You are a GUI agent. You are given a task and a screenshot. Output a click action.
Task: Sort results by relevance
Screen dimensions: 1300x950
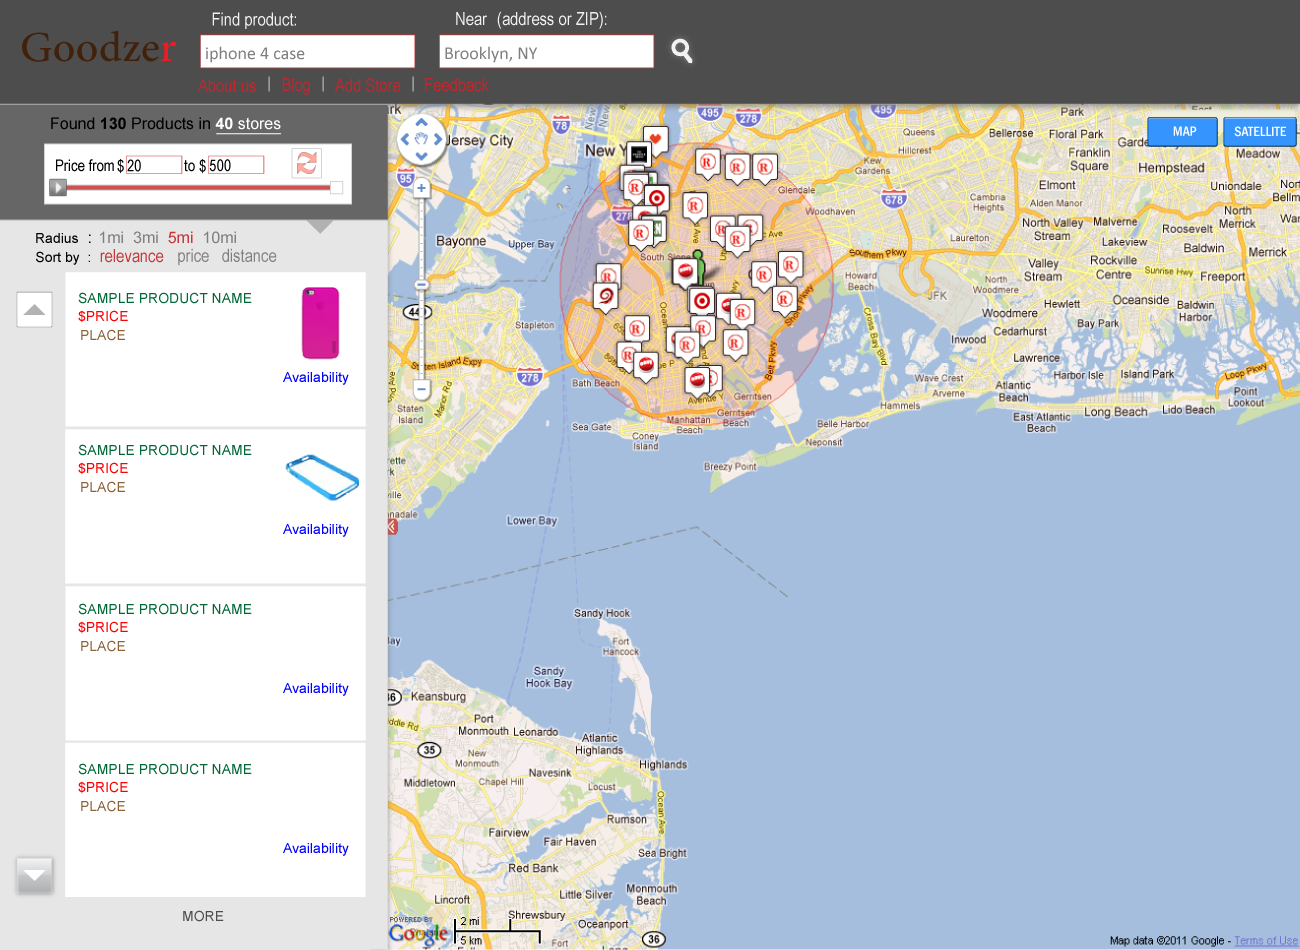(131, 257)
